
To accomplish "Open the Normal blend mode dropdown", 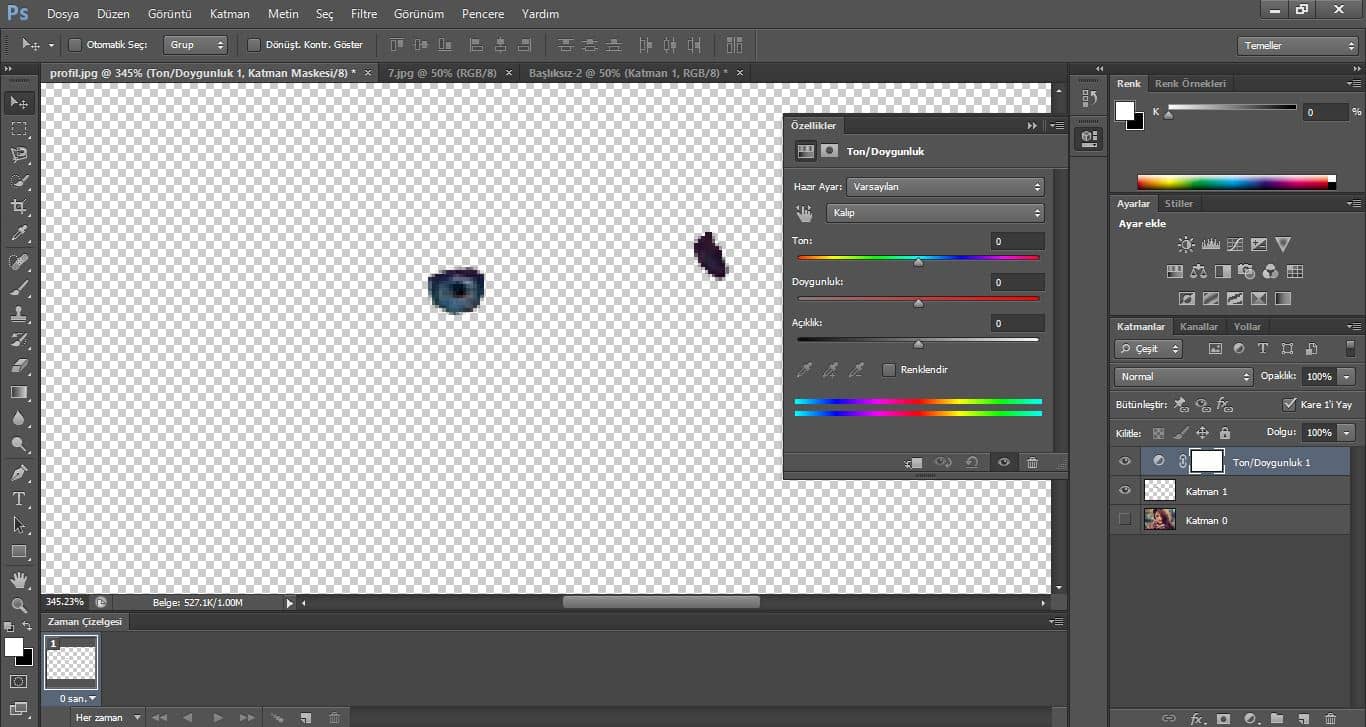I will click(1183, 377).
